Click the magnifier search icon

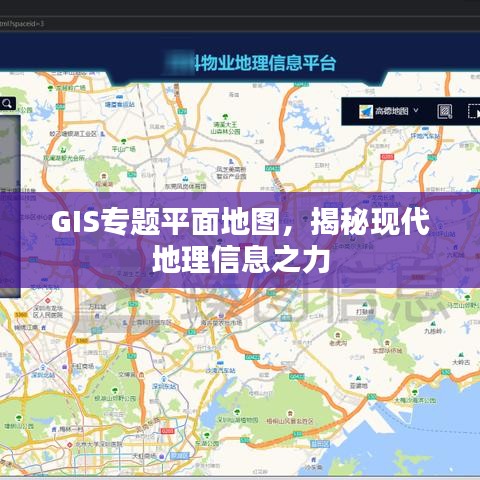pos(7,104)
